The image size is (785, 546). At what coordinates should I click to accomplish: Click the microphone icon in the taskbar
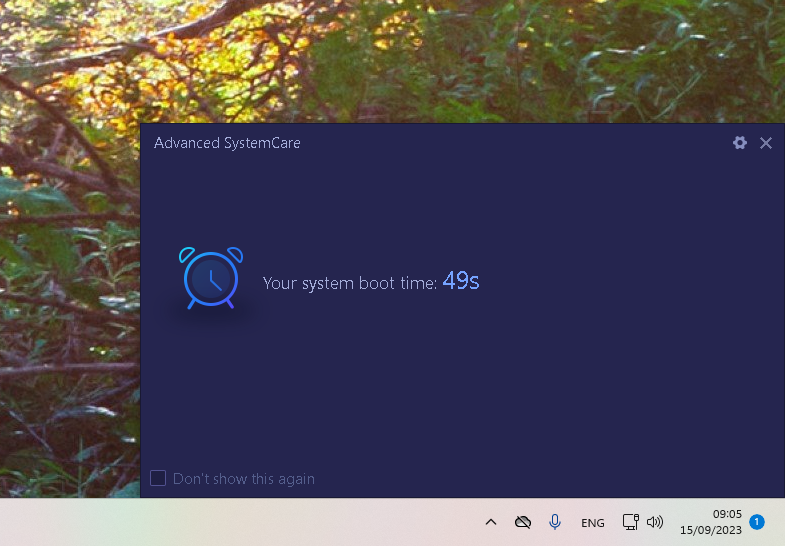click(x=555, y=522)
